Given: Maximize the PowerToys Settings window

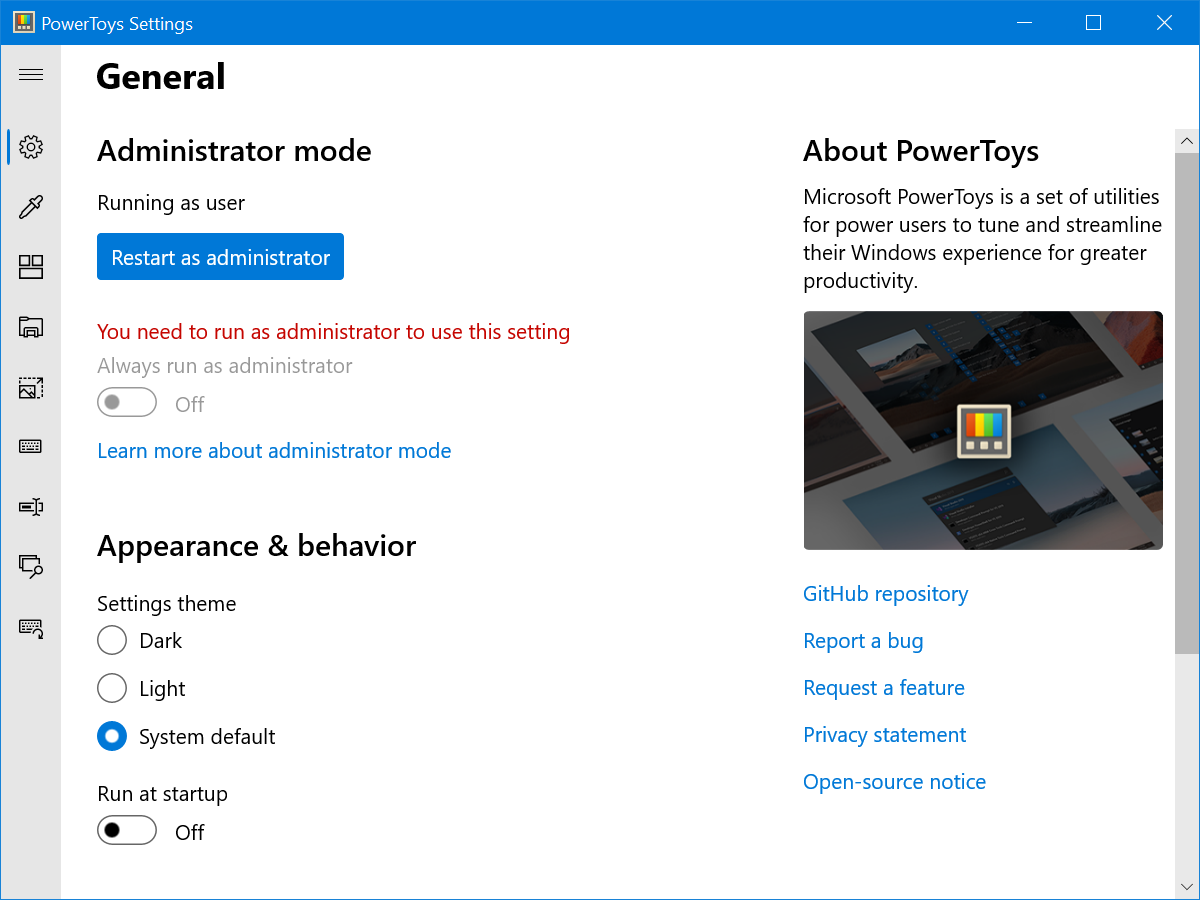Looking at the screenshot, I should click(1093, 23).
